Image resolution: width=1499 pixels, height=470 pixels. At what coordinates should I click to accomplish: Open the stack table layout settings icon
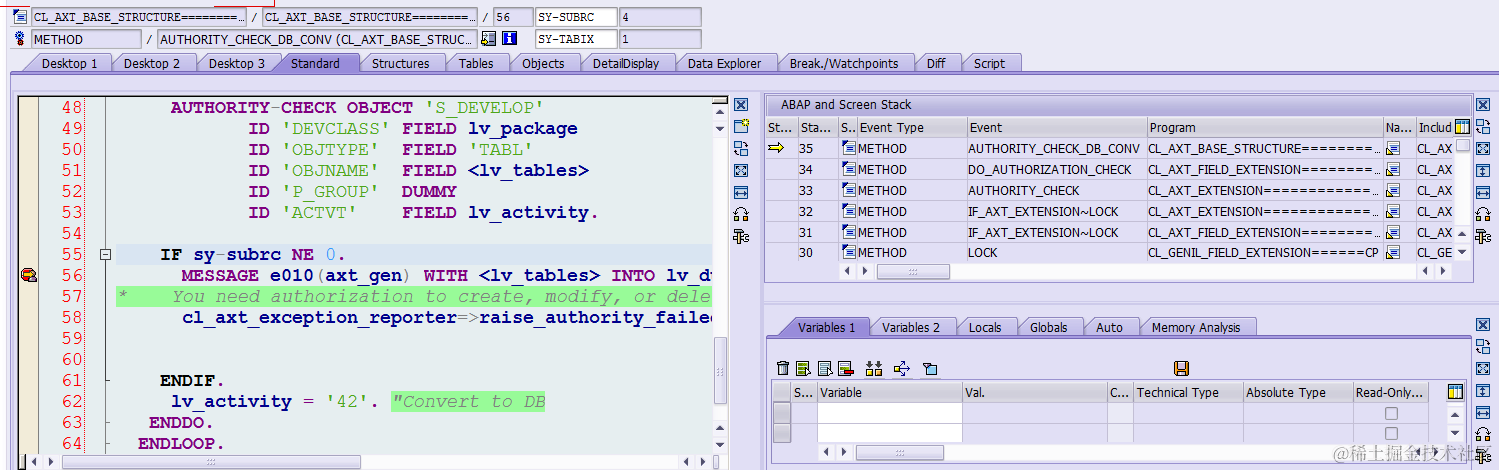1463,127
